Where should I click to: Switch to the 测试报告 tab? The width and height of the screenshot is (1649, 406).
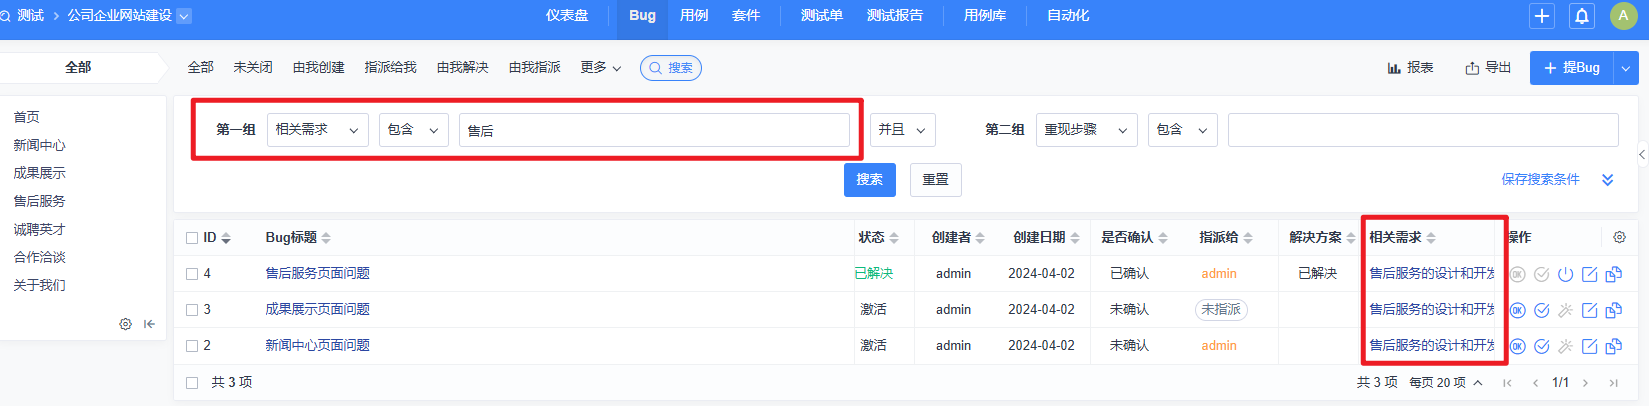[x=895, y=16]
